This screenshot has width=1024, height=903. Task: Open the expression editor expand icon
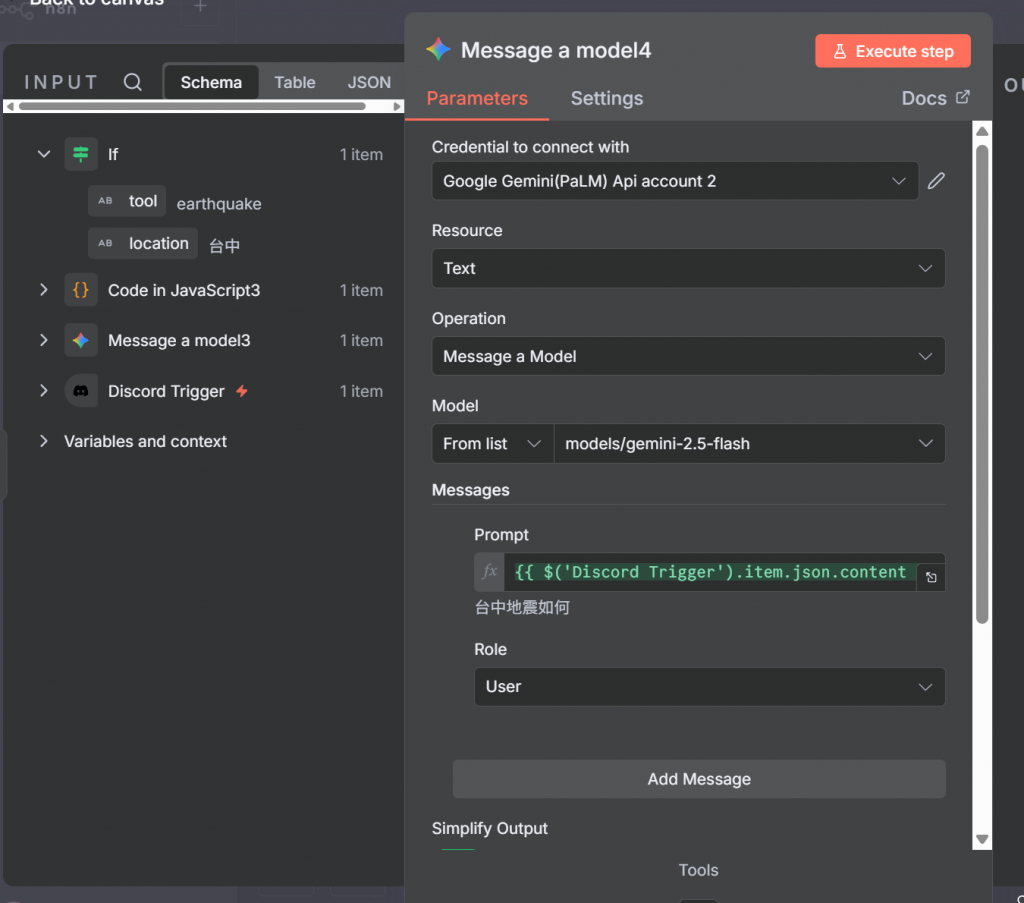[931, 577]
